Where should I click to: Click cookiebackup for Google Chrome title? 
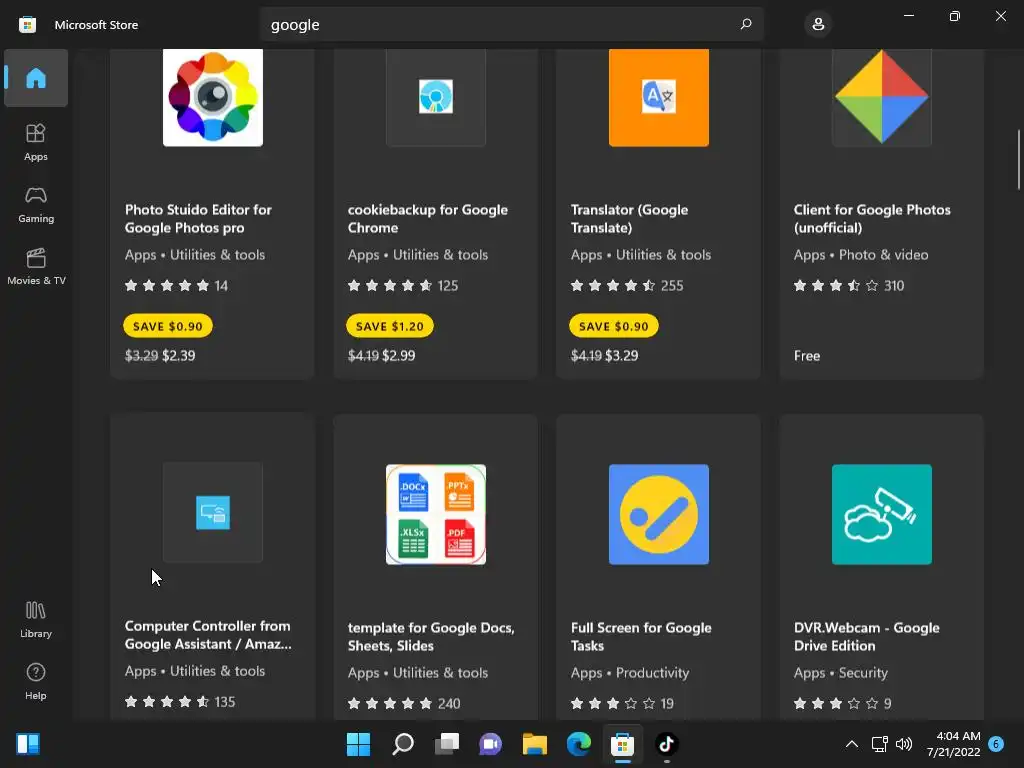coord(428,219)
